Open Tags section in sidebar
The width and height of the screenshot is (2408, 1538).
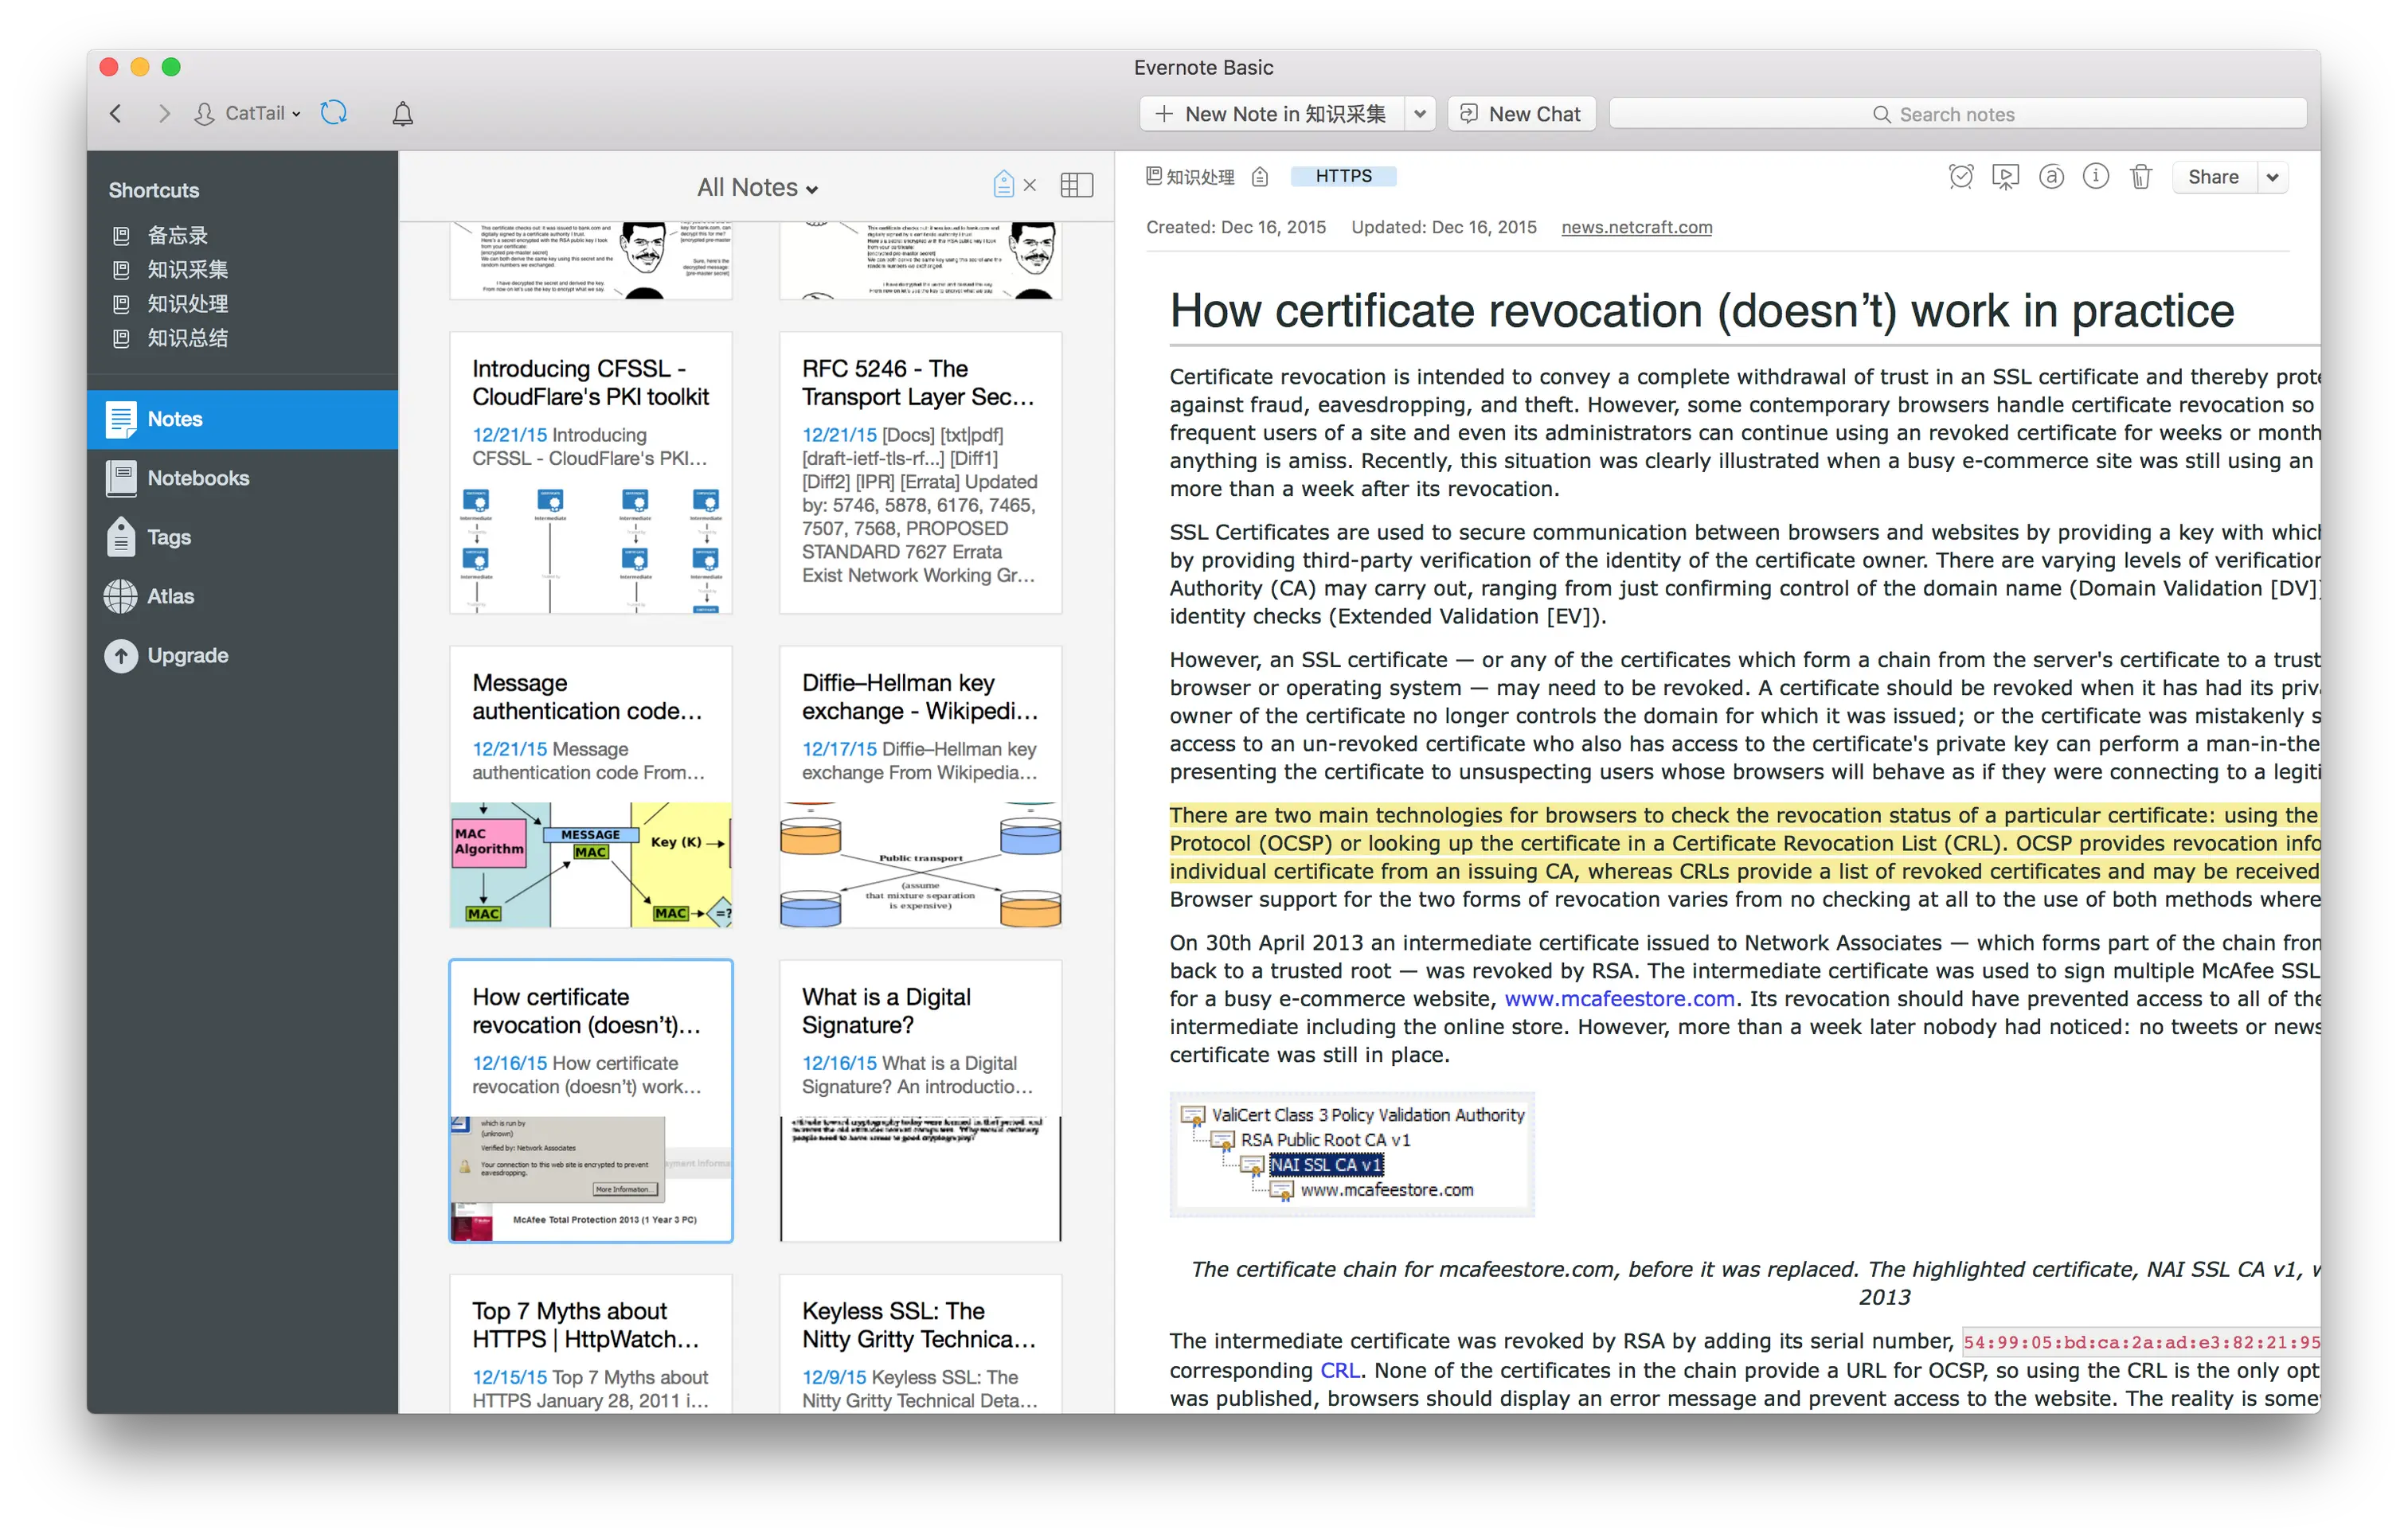click(168, 537)
